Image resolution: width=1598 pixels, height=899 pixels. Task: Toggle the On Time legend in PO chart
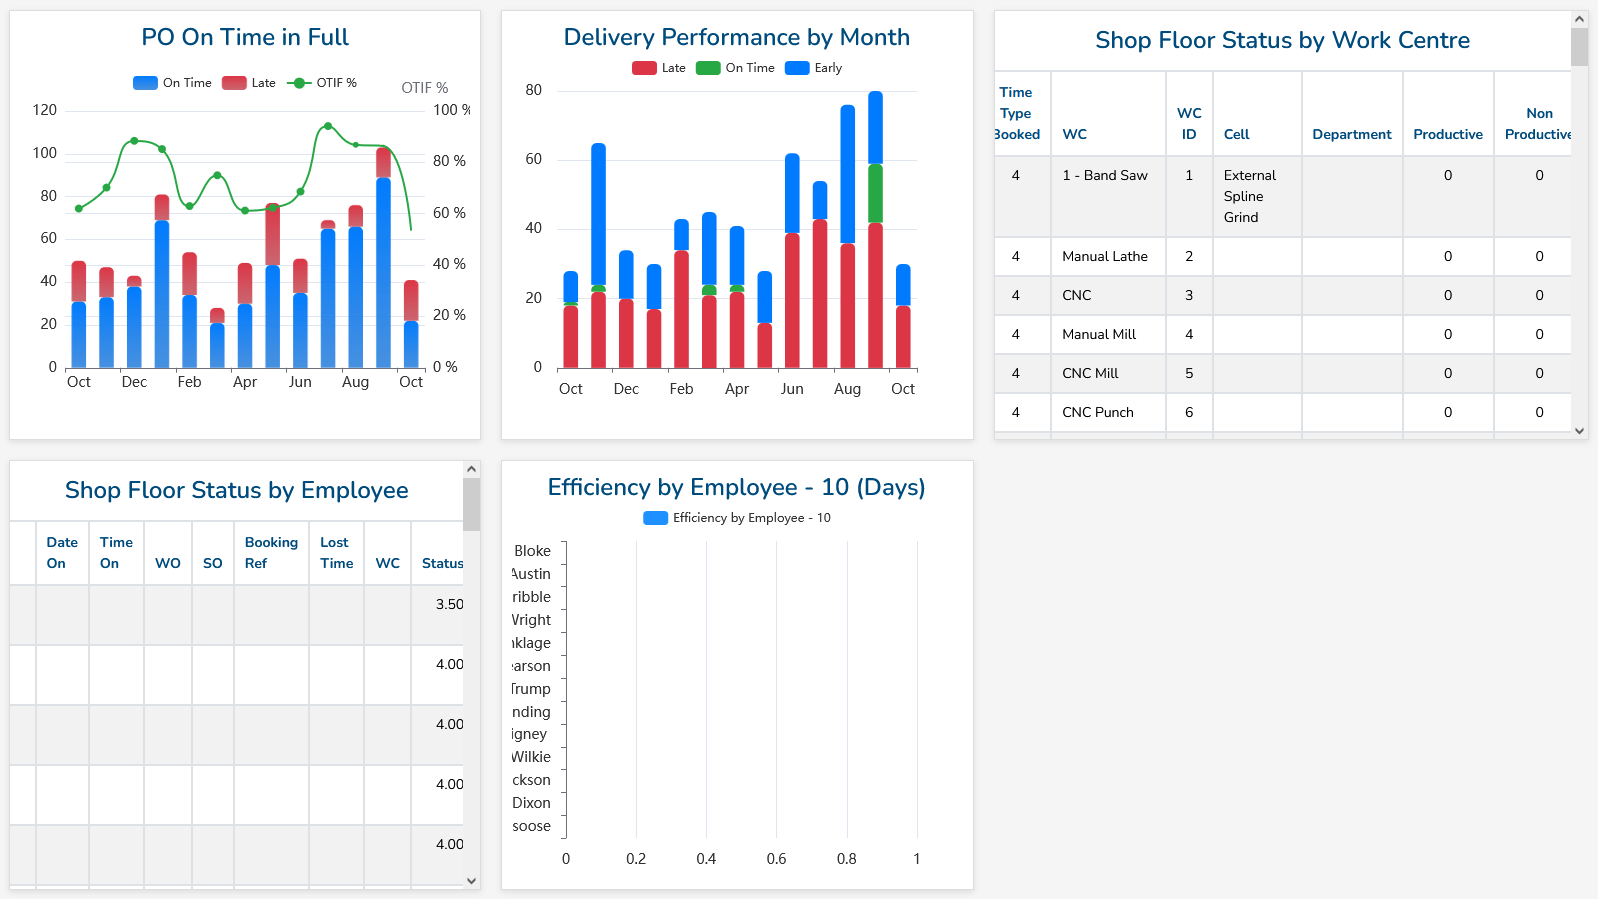(172, 83)
